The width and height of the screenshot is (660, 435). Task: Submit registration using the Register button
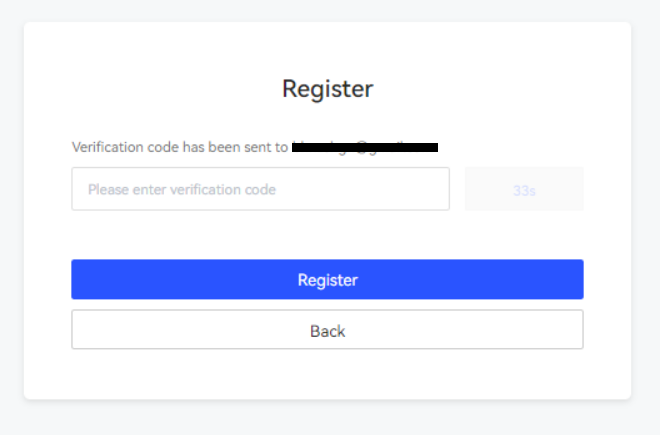point(327,280)
